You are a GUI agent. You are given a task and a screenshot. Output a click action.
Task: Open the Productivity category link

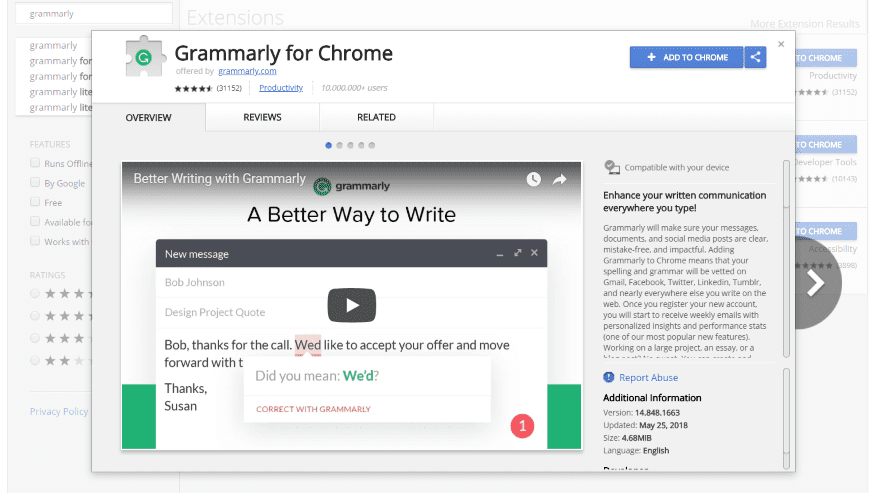pyautogui.click(x=281, y=88)
